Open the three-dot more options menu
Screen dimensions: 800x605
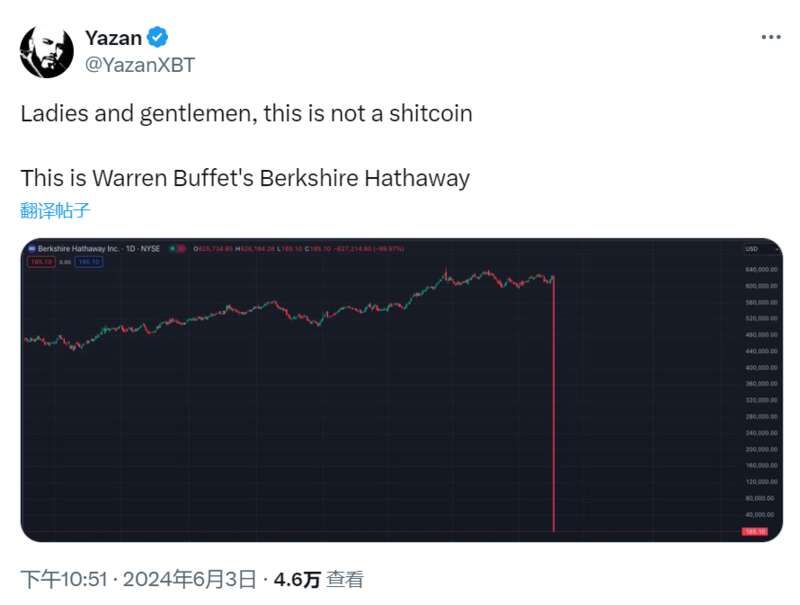[x=770, y=37]
